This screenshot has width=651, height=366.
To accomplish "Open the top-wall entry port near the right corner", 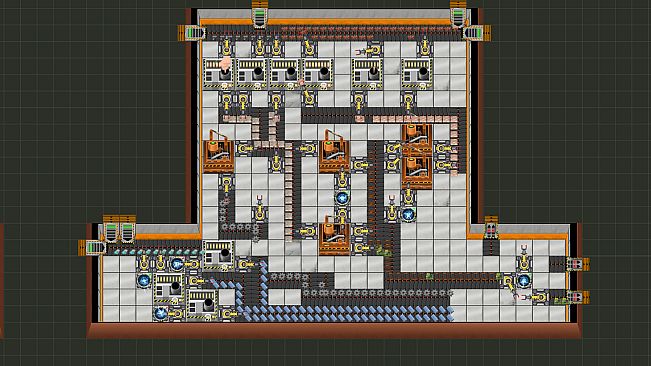I will pyautogui.click(x=458, y=13).
